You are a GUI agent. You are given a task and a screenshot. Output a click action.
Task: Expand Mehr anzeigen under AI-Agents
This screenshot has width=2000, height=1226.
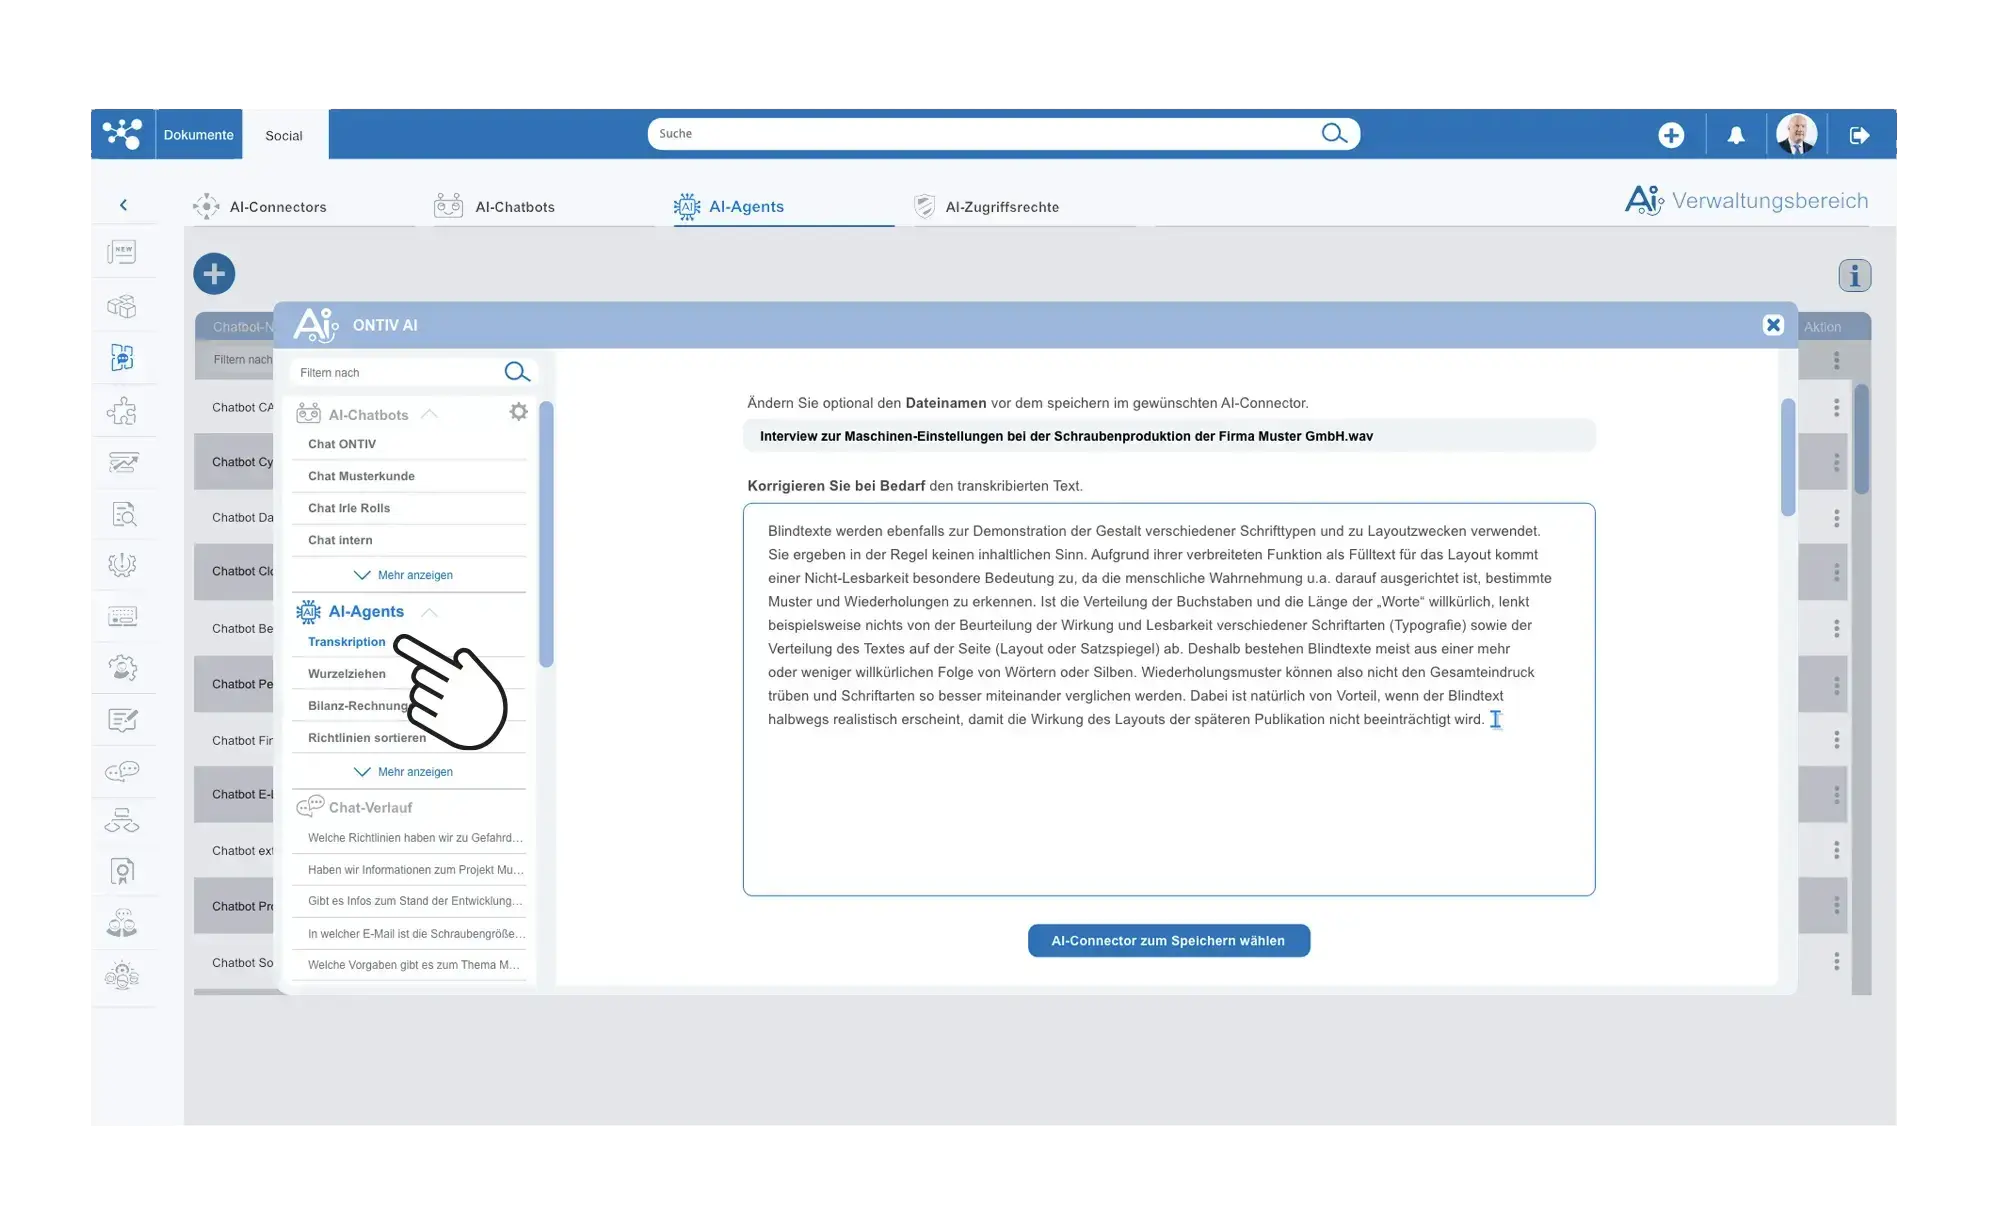pyautogui.click(x=405, y=772)
